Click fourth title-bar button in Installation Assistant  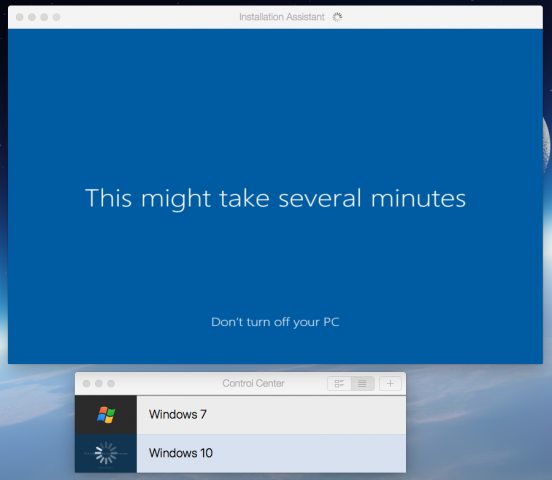[x=56, y=17]
